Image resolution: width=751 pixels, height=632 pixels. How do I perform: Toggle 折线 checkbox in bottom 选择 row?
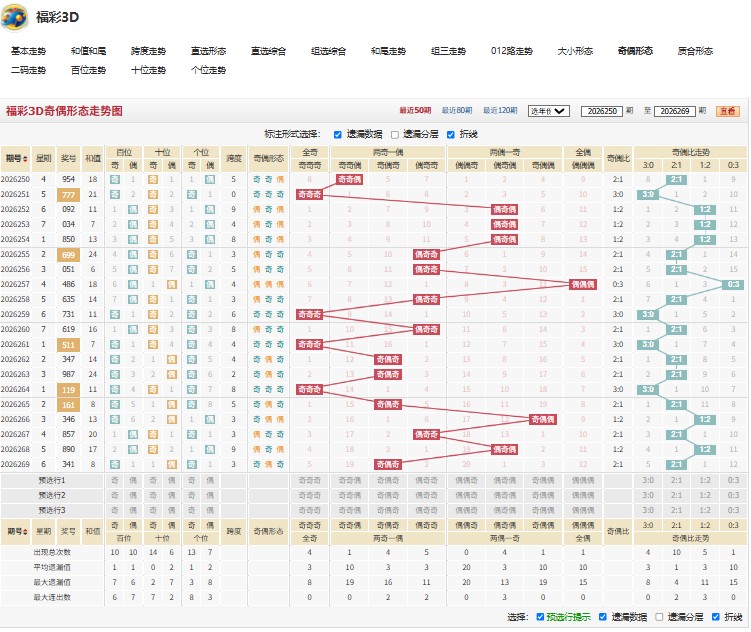(716, 617)
